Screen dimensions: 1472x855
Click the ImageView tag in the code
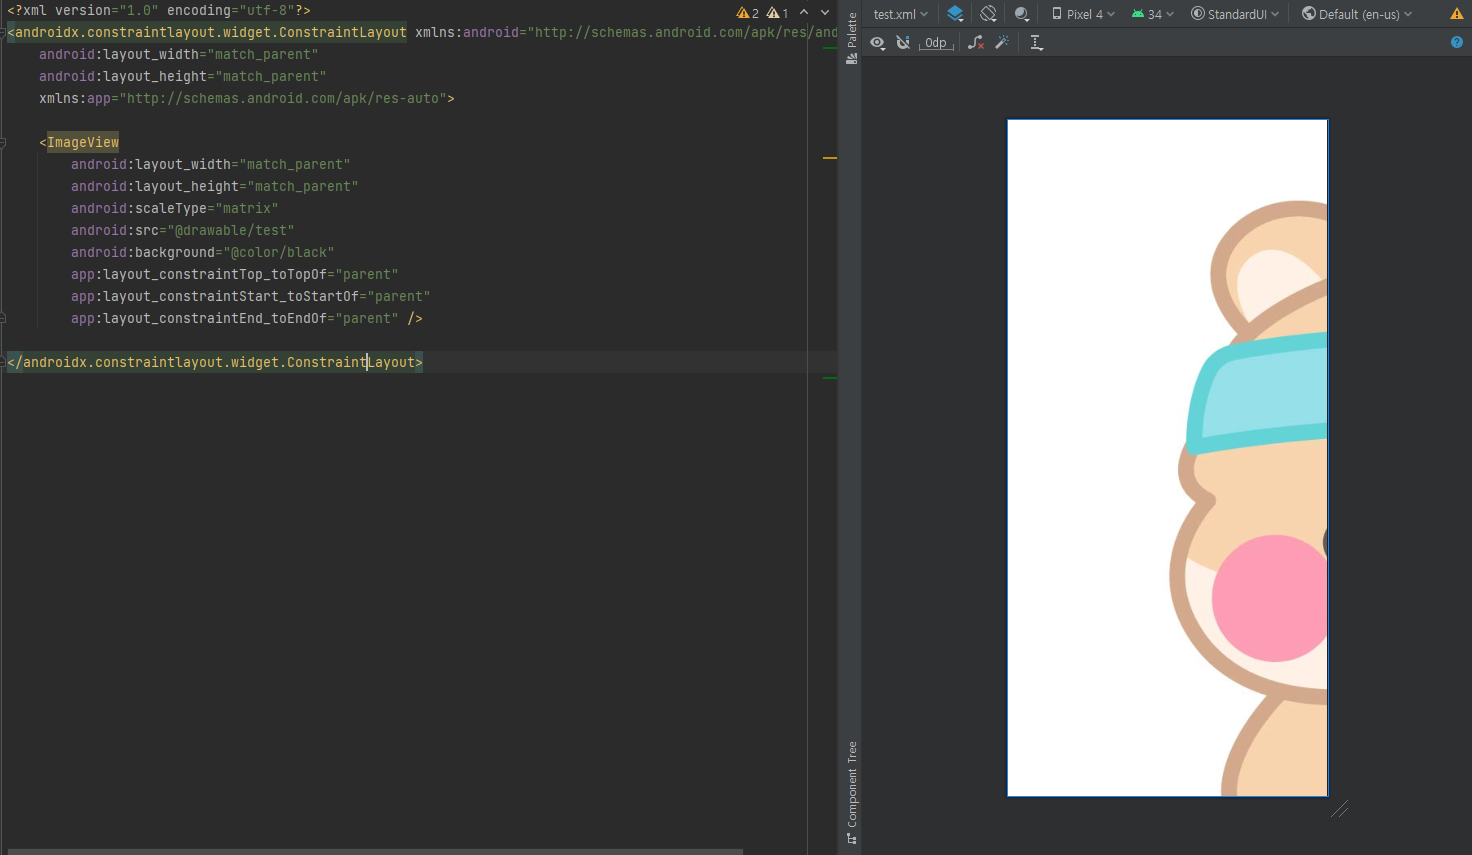[83, 142]
